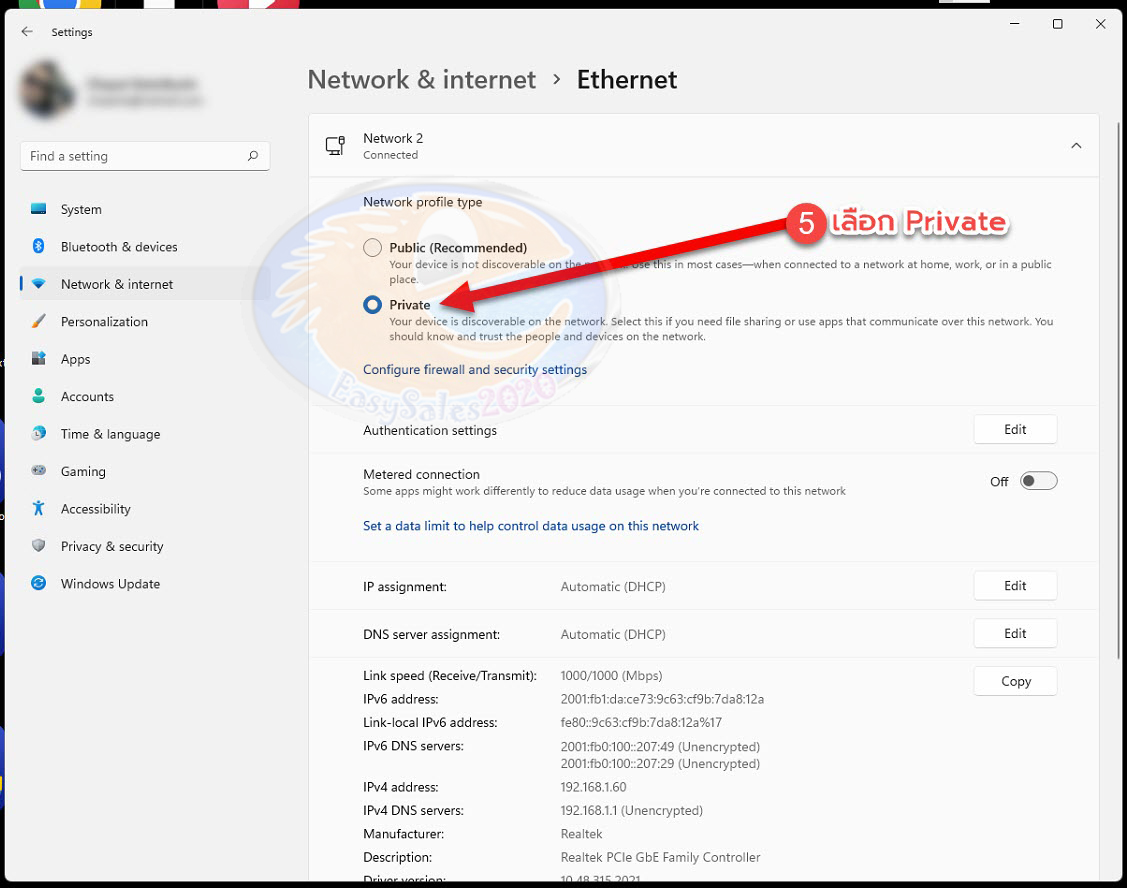Open Privacy & security settings

click(x=111, y=546)
